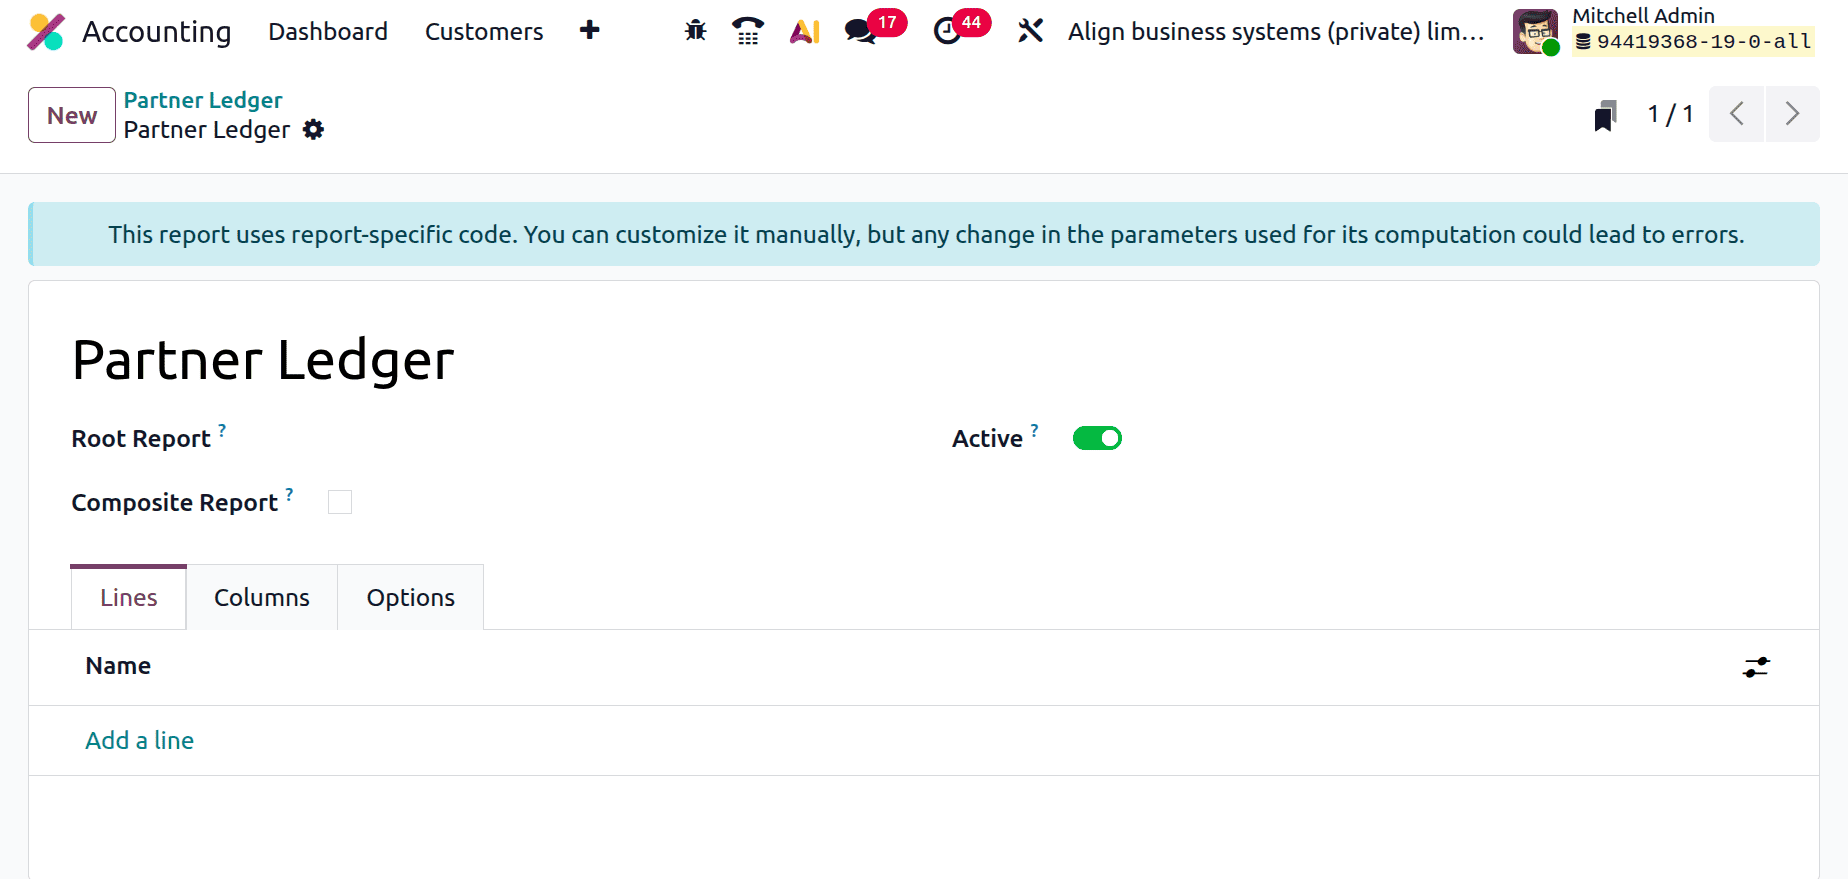This screenshot has height=879, width=1848.
Task: Switch to the Columns tab
Action: point(262,598)
